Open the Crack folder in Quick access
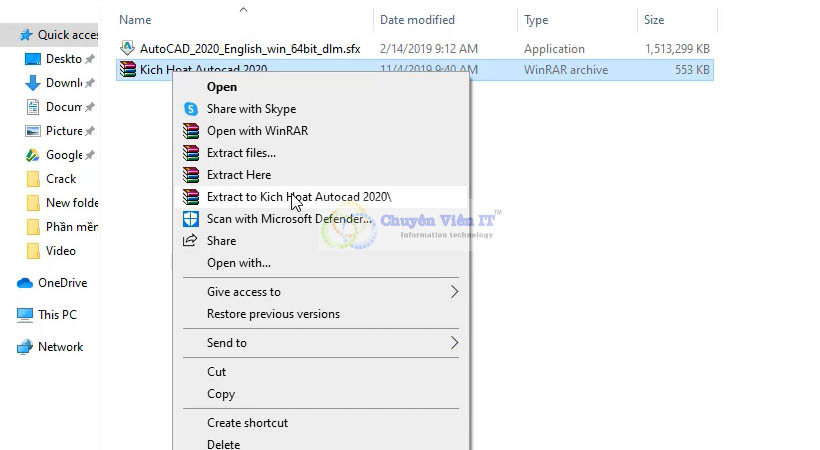 point(60,179)
